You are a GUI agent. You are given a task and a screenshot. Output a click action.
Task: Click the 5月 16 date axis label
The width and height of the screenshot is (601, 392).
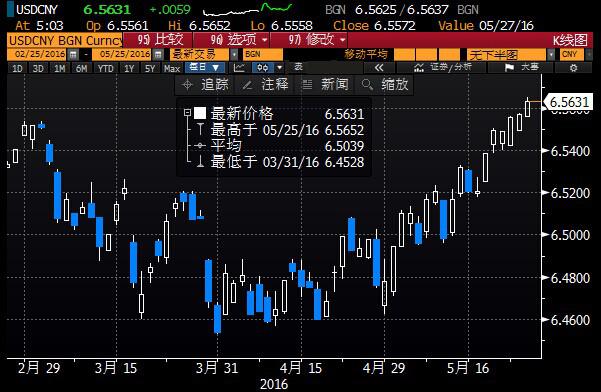coord(468,368)
